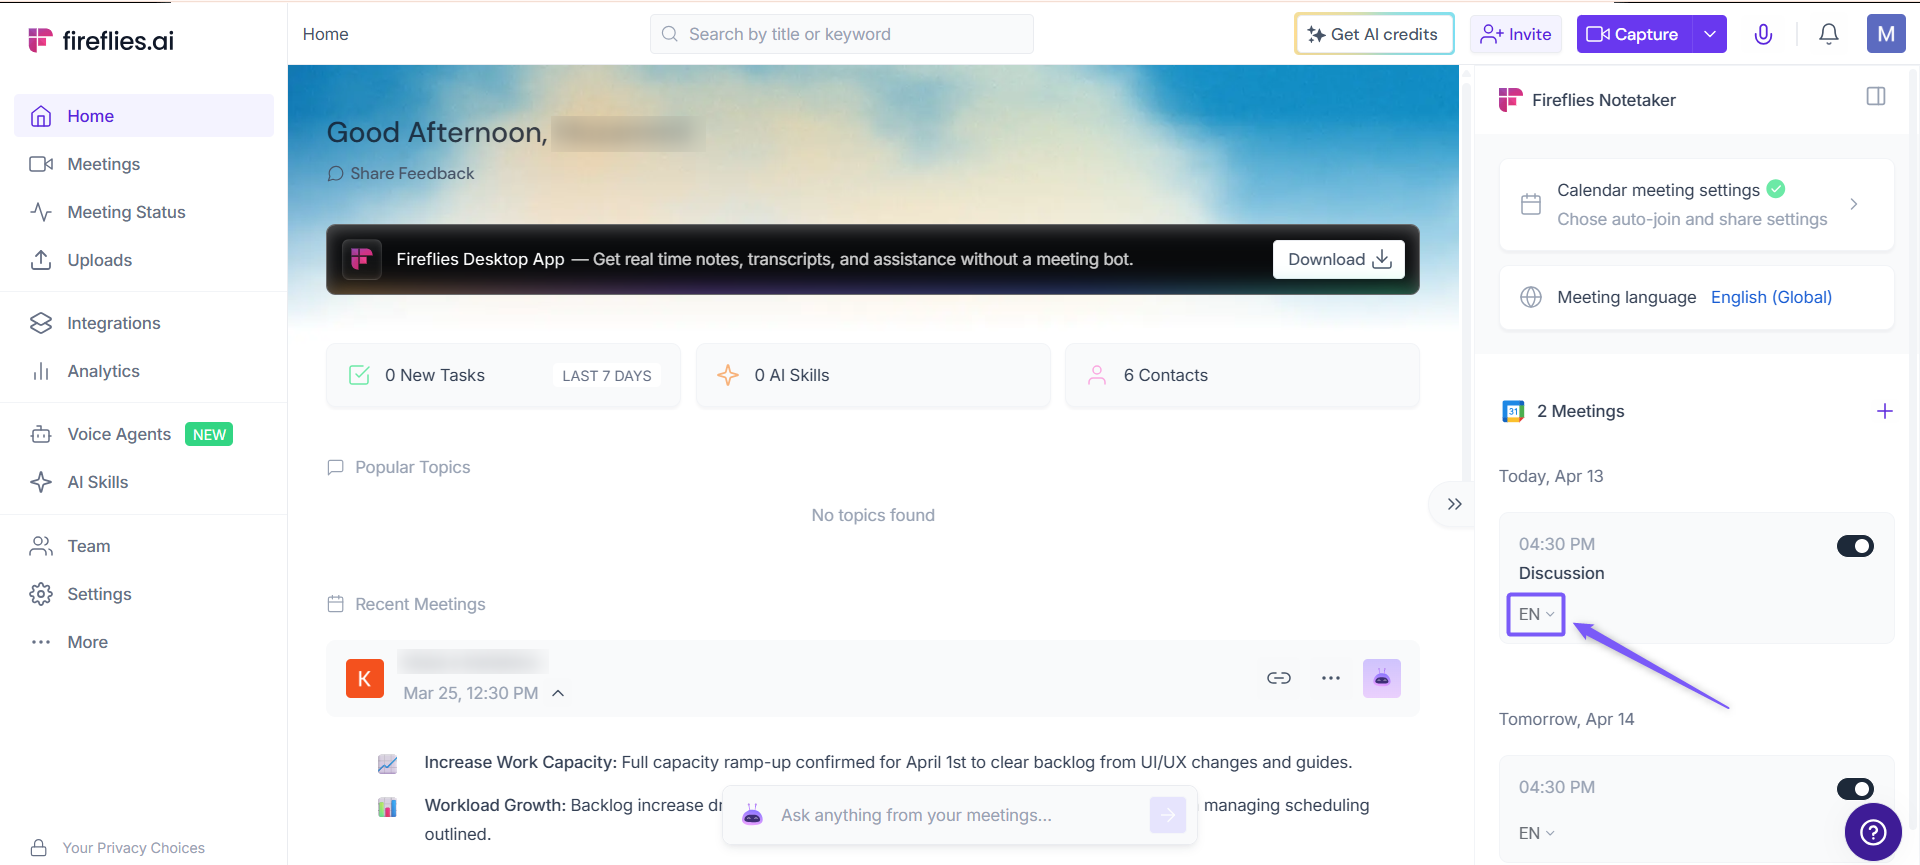The height and width of the screenshot is (865, 1920).
Task: Toggle notetaker for today's 04:30 PM Discussion
Action: pos(1855,546)
